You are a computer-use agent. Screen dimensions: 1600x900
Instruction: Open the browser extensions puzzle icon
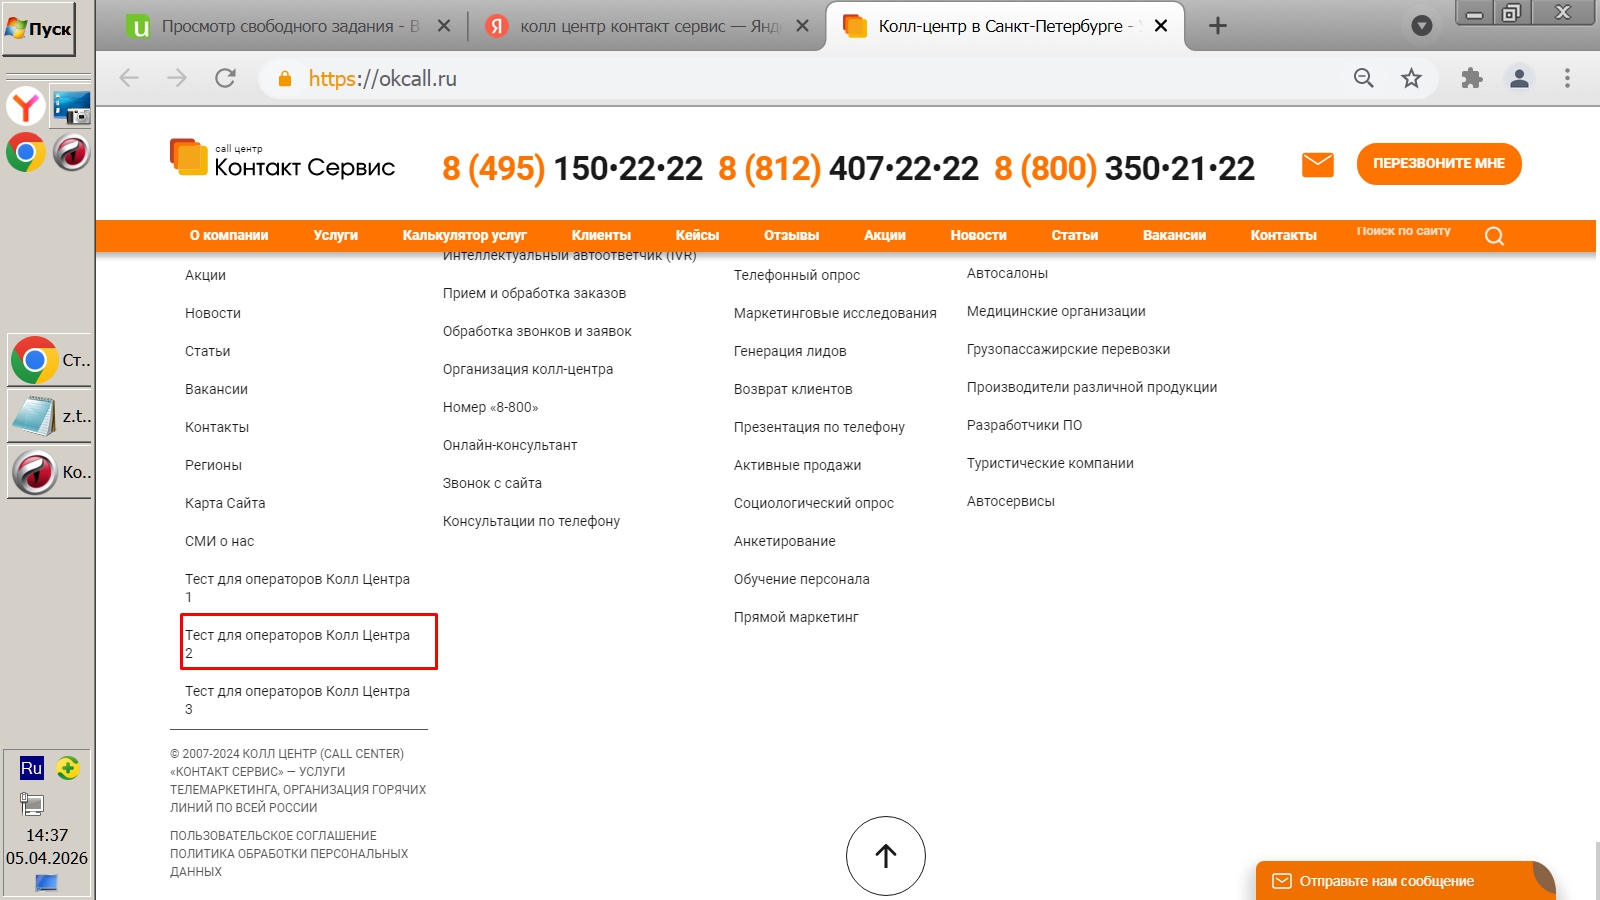[1471, 78]
